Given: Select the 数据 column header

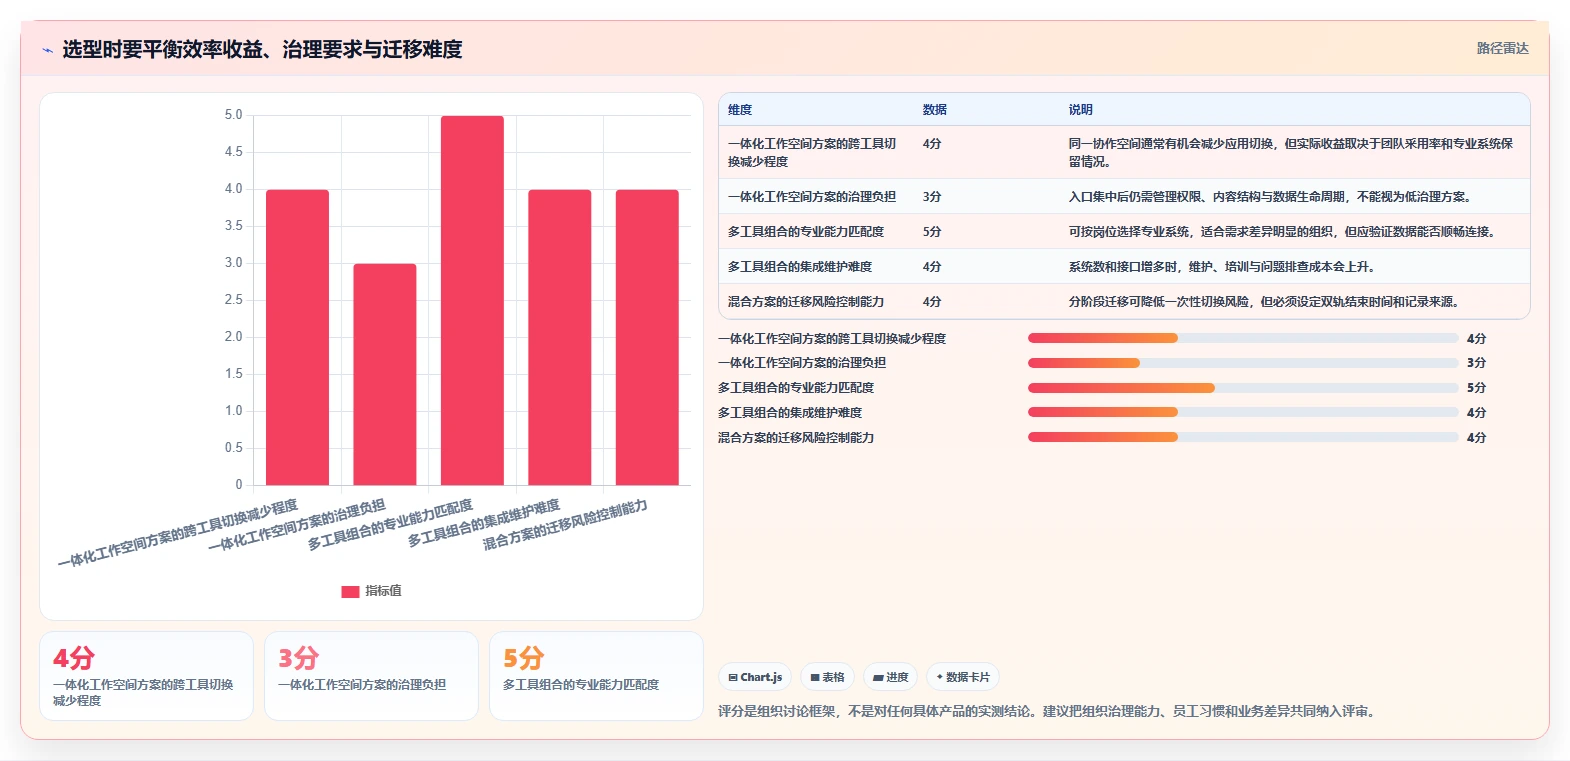Looking at the screenshot, I should click(935, 110).
